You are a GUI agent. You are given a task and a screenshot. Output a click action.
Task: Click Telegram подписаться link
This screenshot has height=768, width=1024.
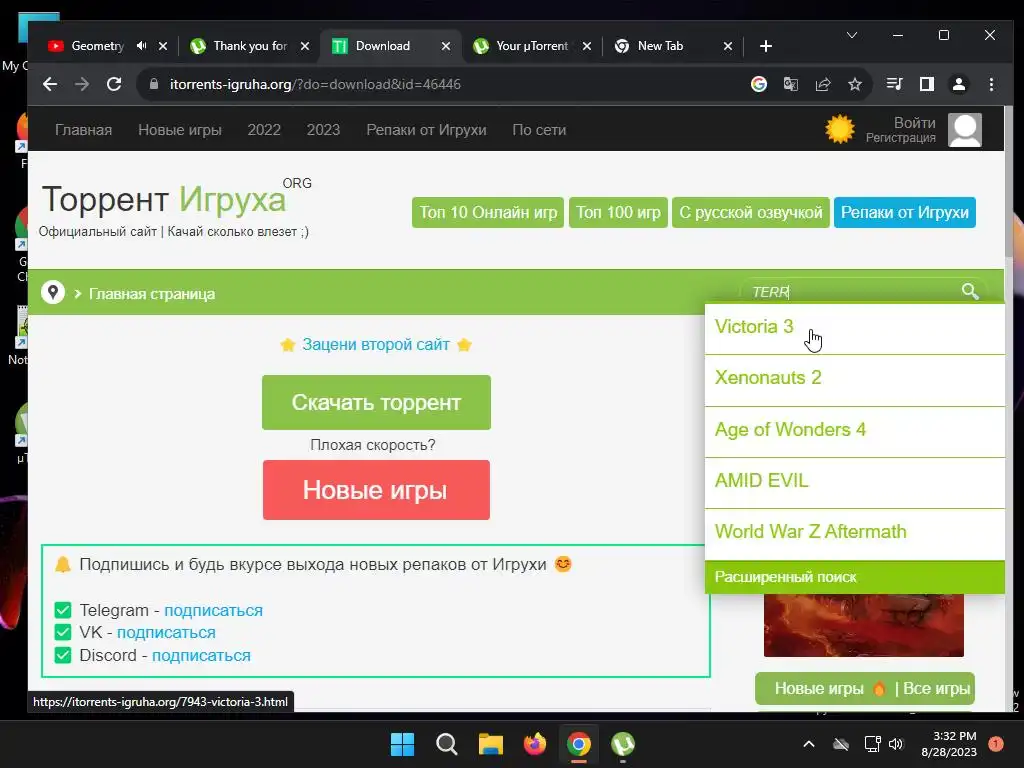[x=214, y=611]
